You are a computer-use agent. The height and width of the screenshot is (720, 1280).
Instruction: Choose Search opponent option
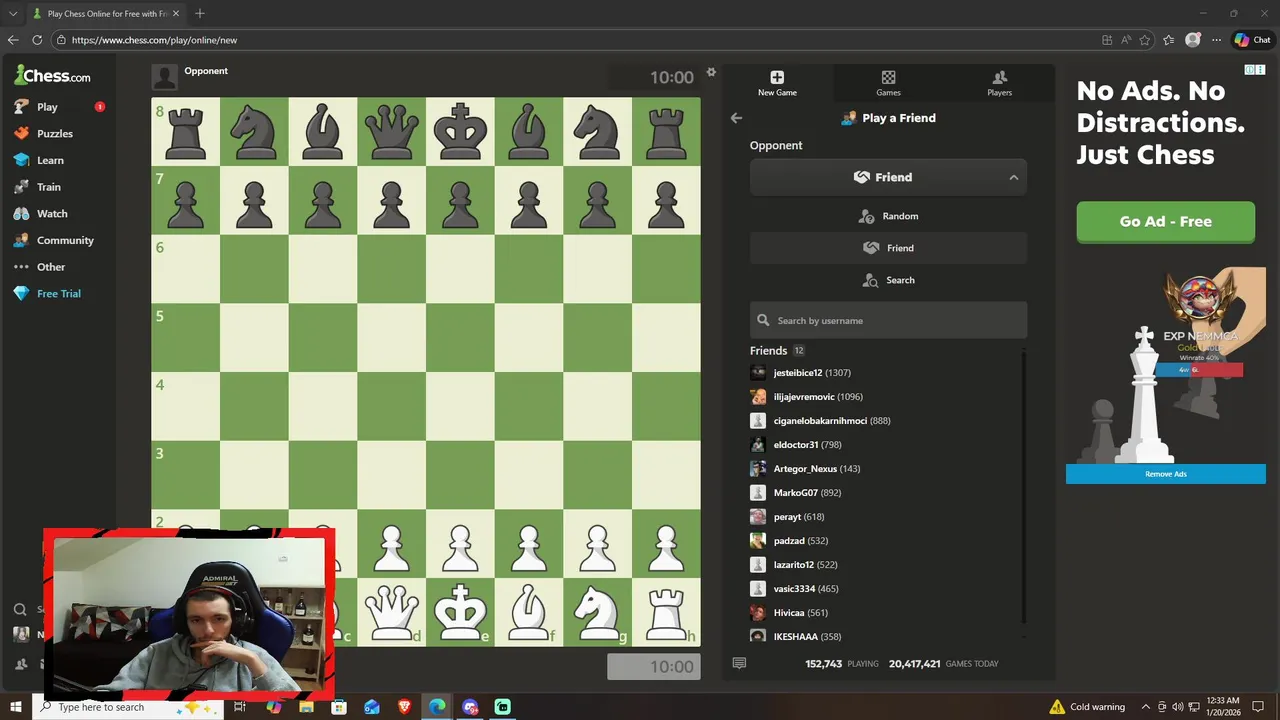click(888, 280)
